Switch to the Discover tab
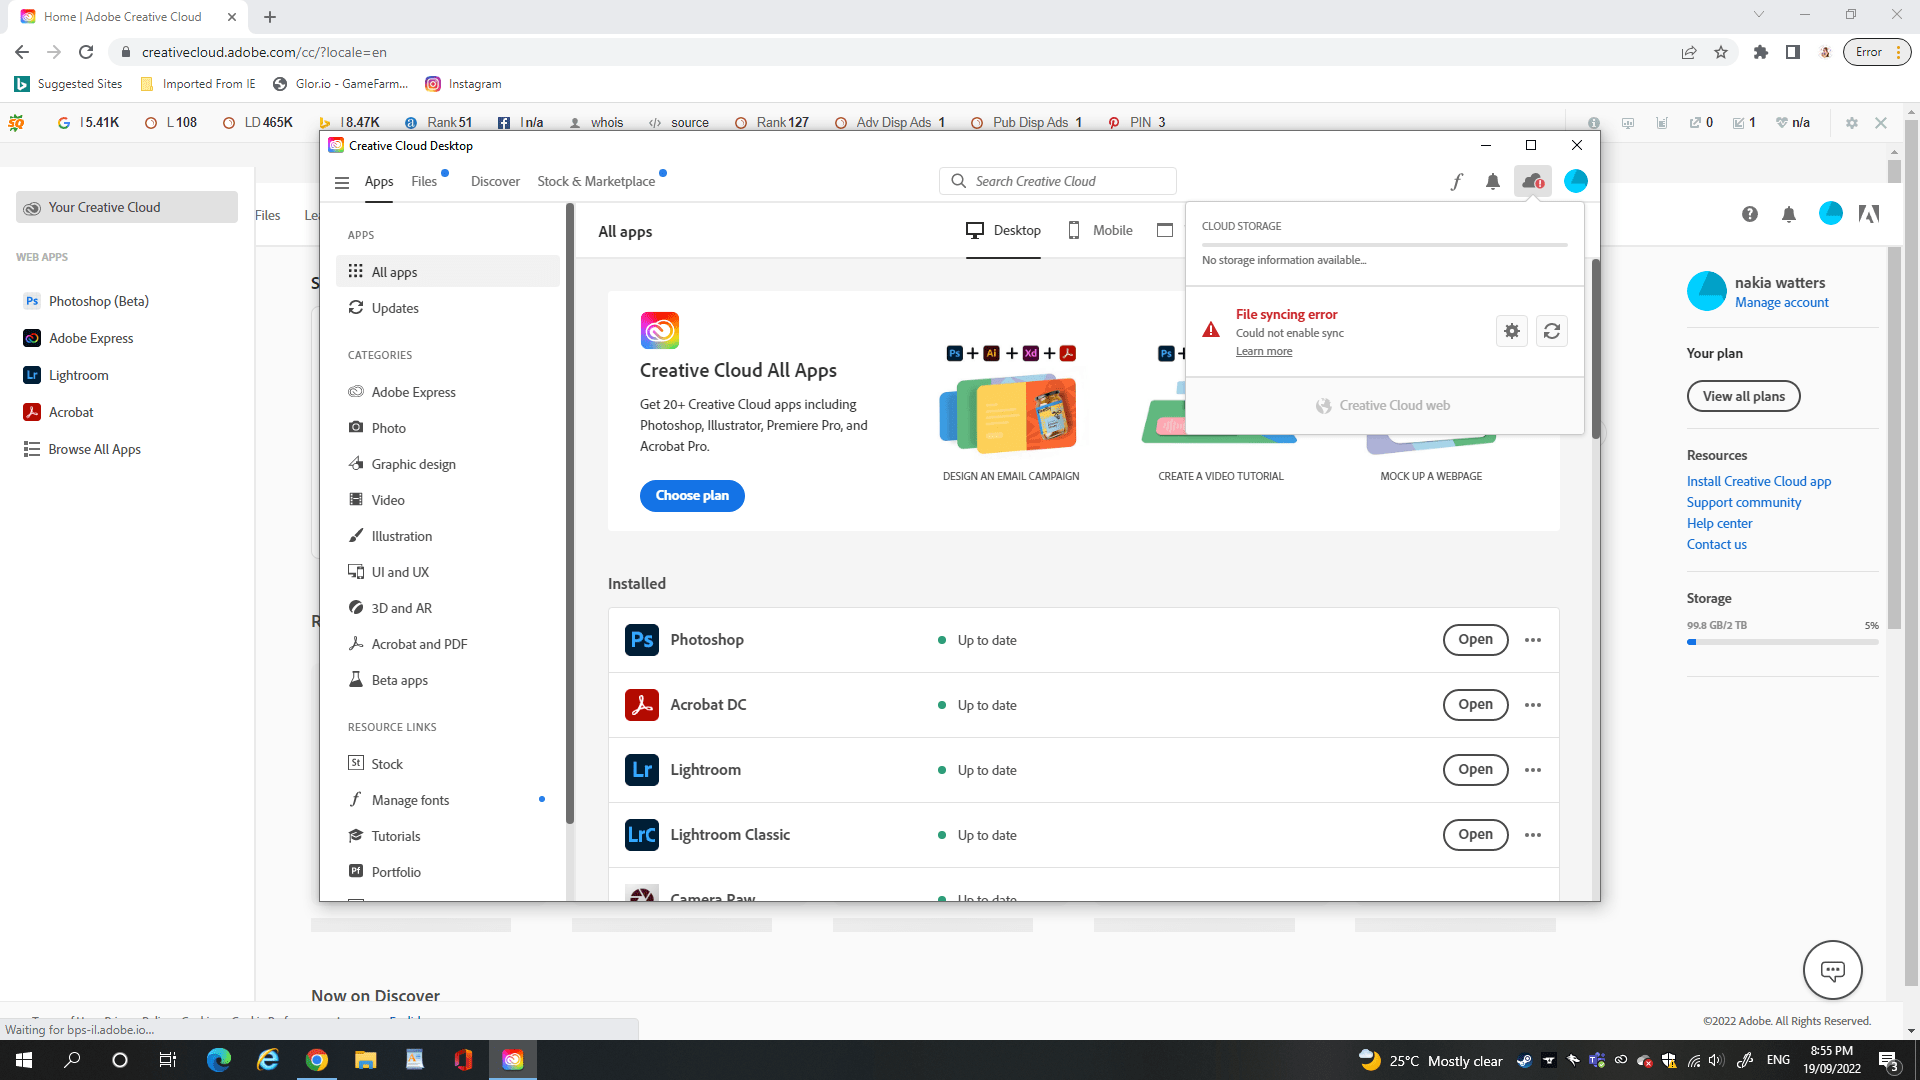Image resolution: width=1920 pixels, height=1080 pixels. coord(495,181)
